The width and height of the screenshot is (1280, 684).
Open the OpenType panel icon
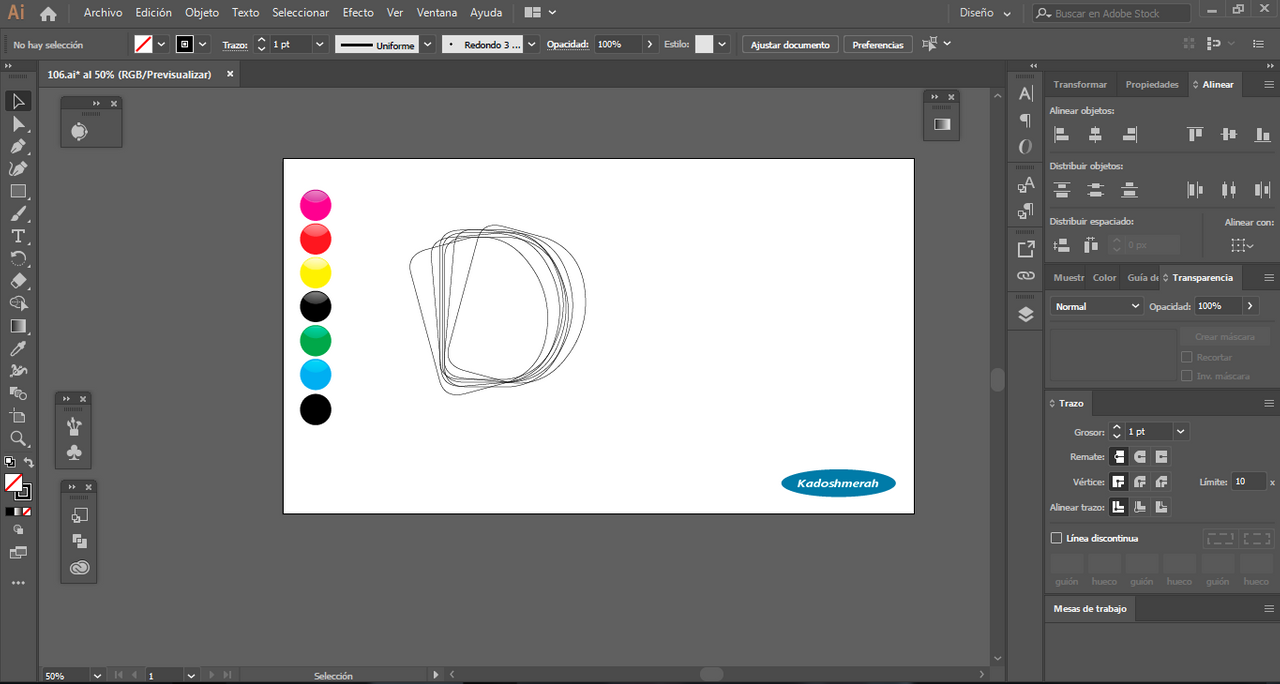tap(1026, 147)
